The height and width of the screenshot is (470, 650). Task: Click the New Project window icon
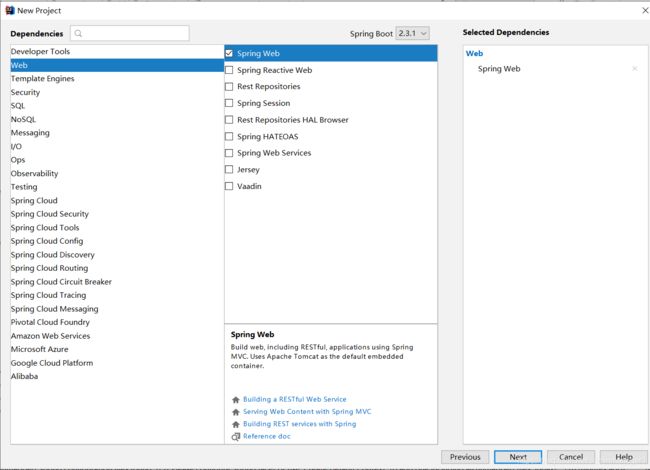pos(9,9)
